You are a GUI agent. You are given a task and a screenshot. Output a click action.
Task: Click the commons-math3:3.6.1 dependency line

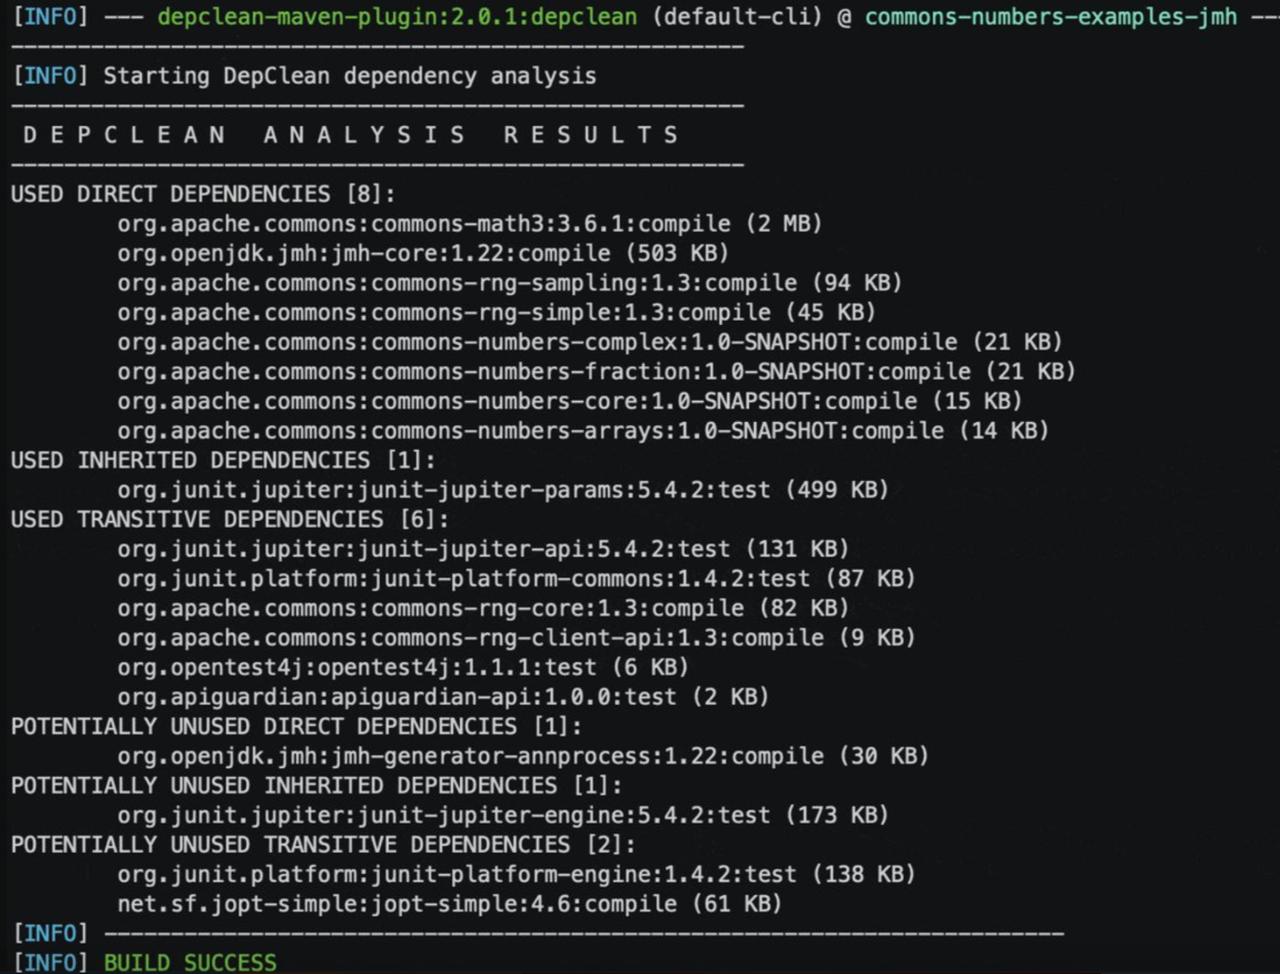coord(469,224)
